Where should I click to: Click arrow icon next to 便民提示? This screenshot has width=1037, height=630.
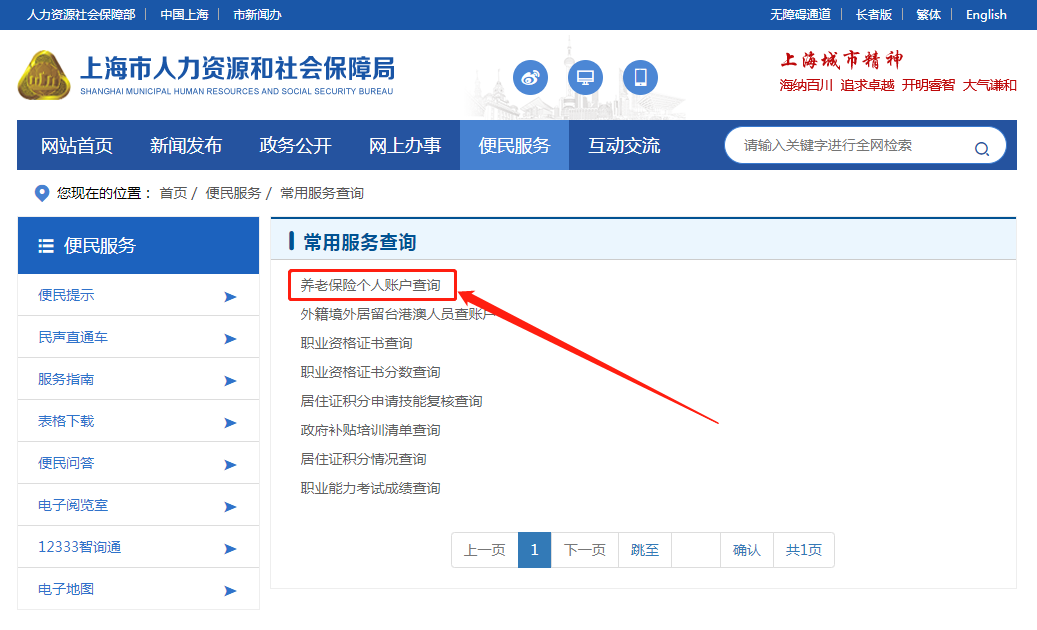(x=230, y=296)
